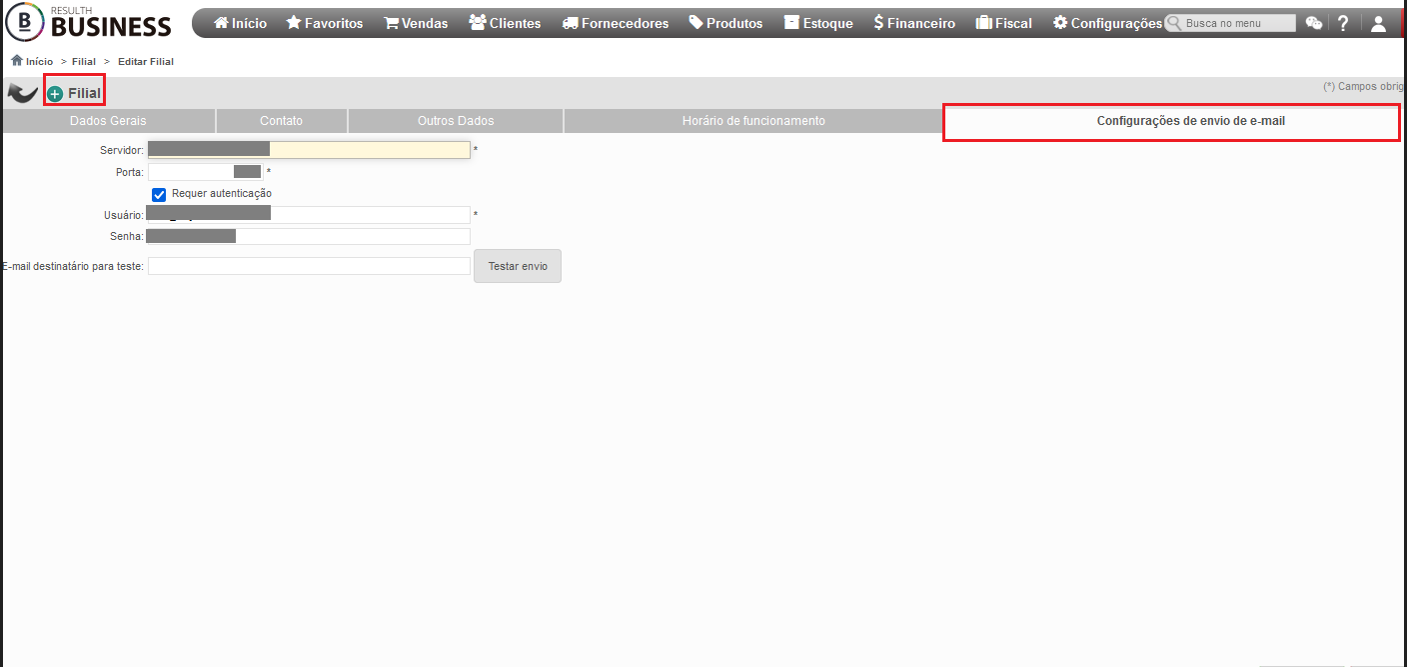Open the Favoritos menu
The width and height of the screenshot is (1407, 667).
tap(325, 23)
